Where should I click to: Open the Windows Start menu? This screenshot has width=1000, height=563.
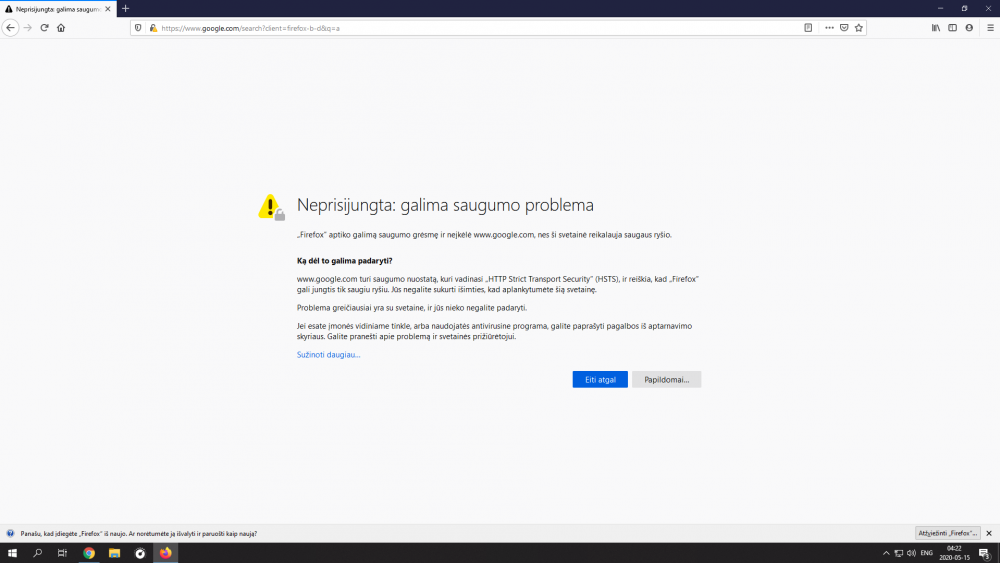12,553
